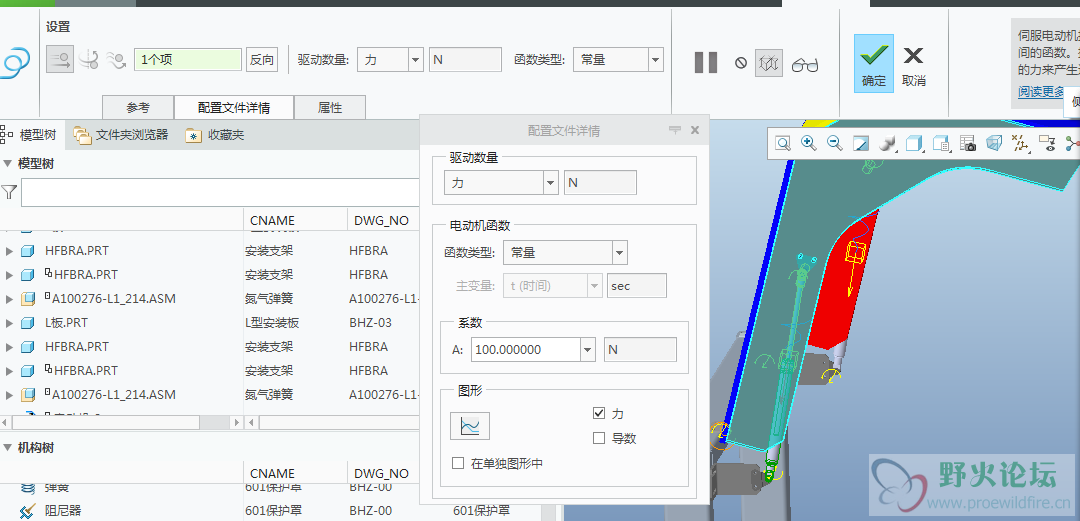
Task: Repaint the graphics window
Action: tap(861, 143)
